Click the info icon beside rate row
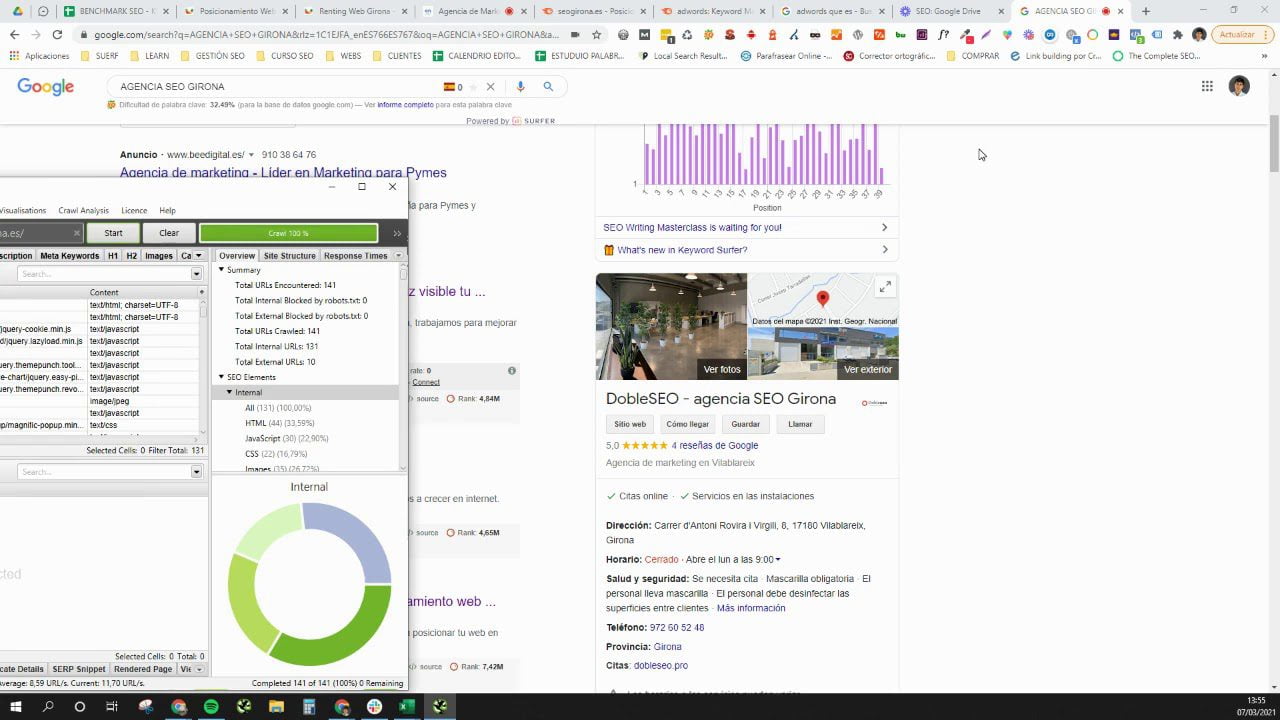The height and width of the screenshot is (720, 1280). pyautogui.click(x=512, y=371)
